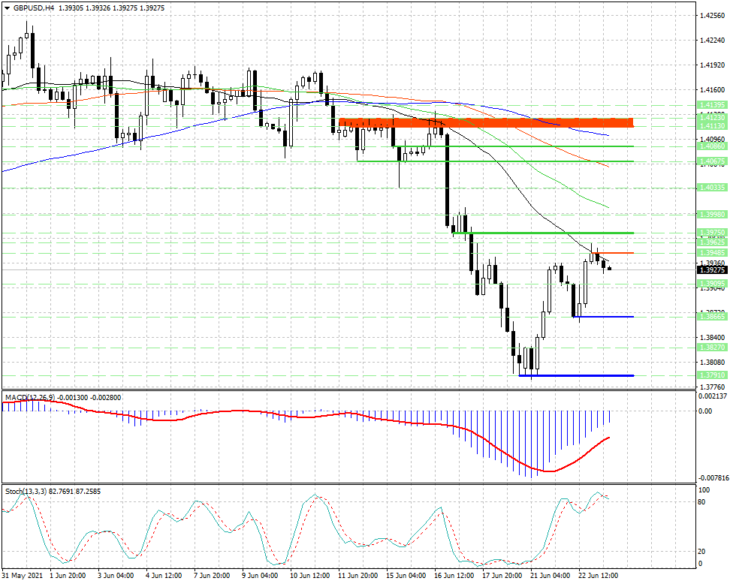
Task: Click the MACD(12,26,9) indicator label
Action: [x=30, y=397]
